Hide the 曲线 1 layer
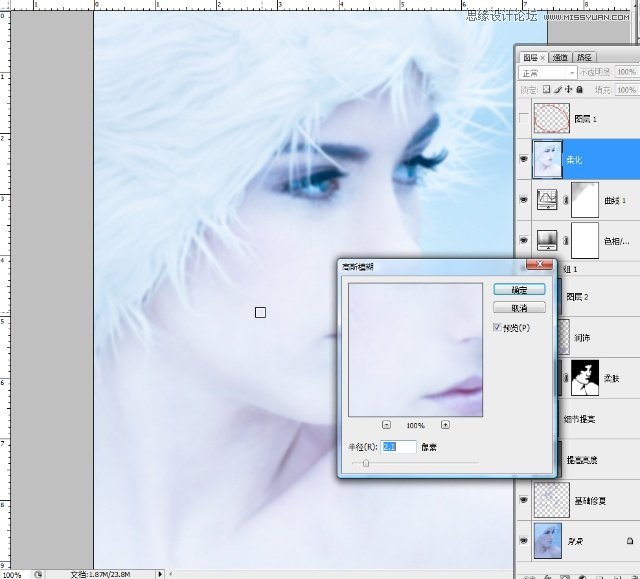This screenshot has height=579, width=640. (x=524, y=200)
